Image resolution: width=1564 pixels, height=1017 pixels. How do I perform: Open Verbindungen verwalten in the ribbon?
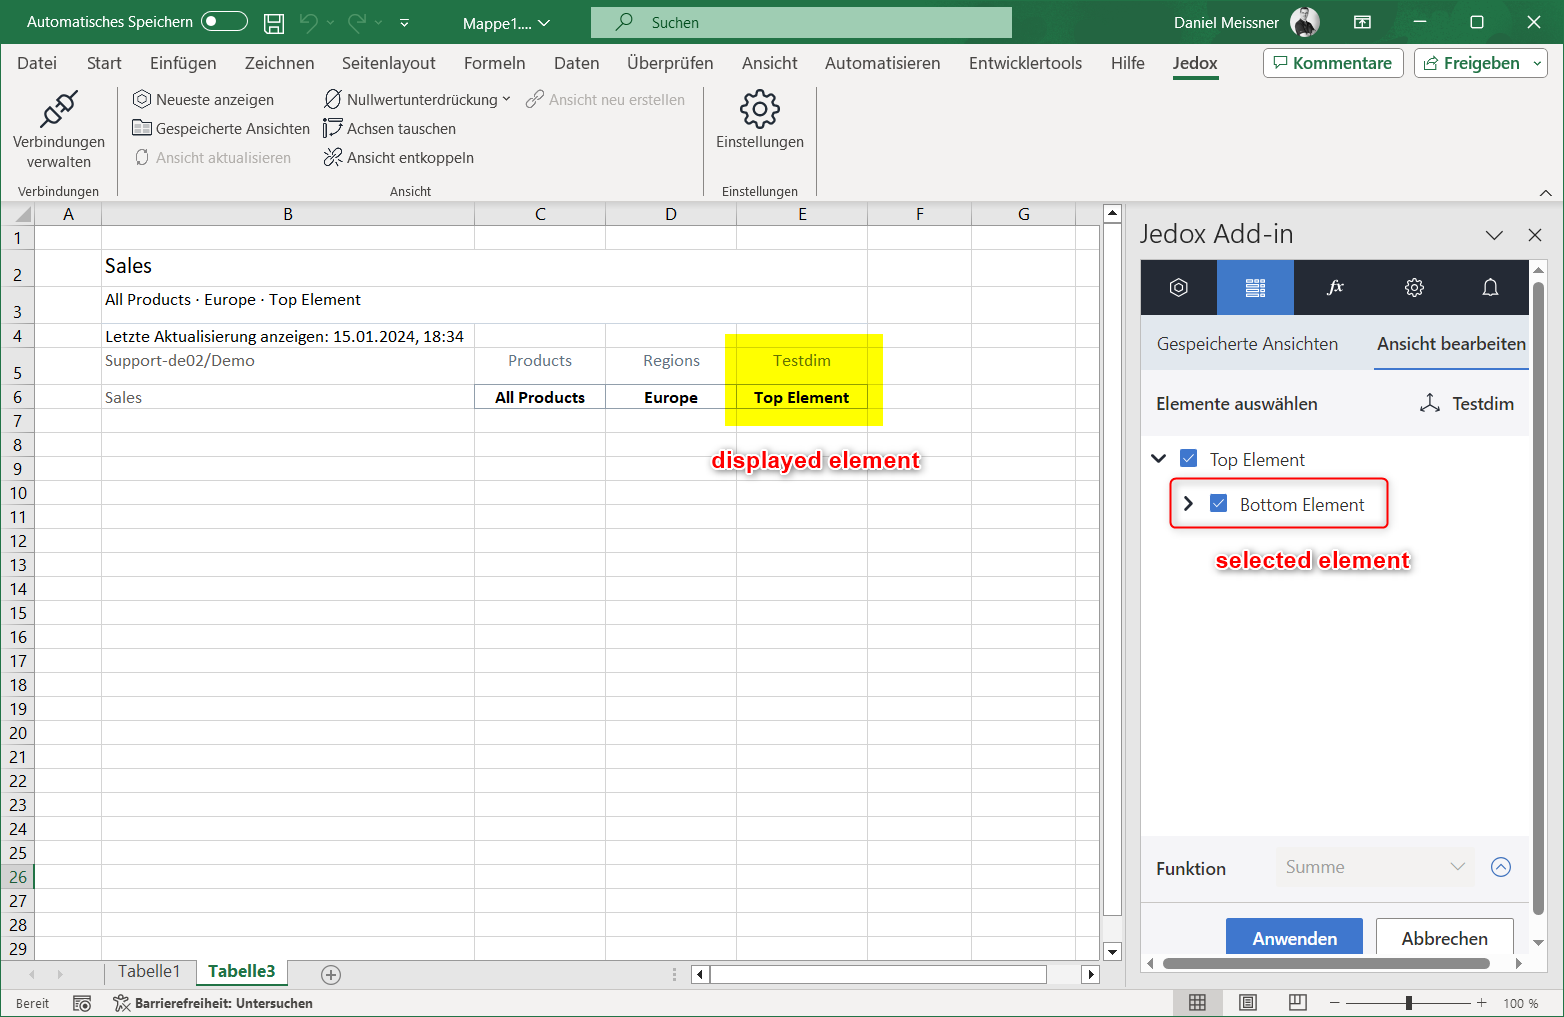pyautogui.click(x=58, y=130)
